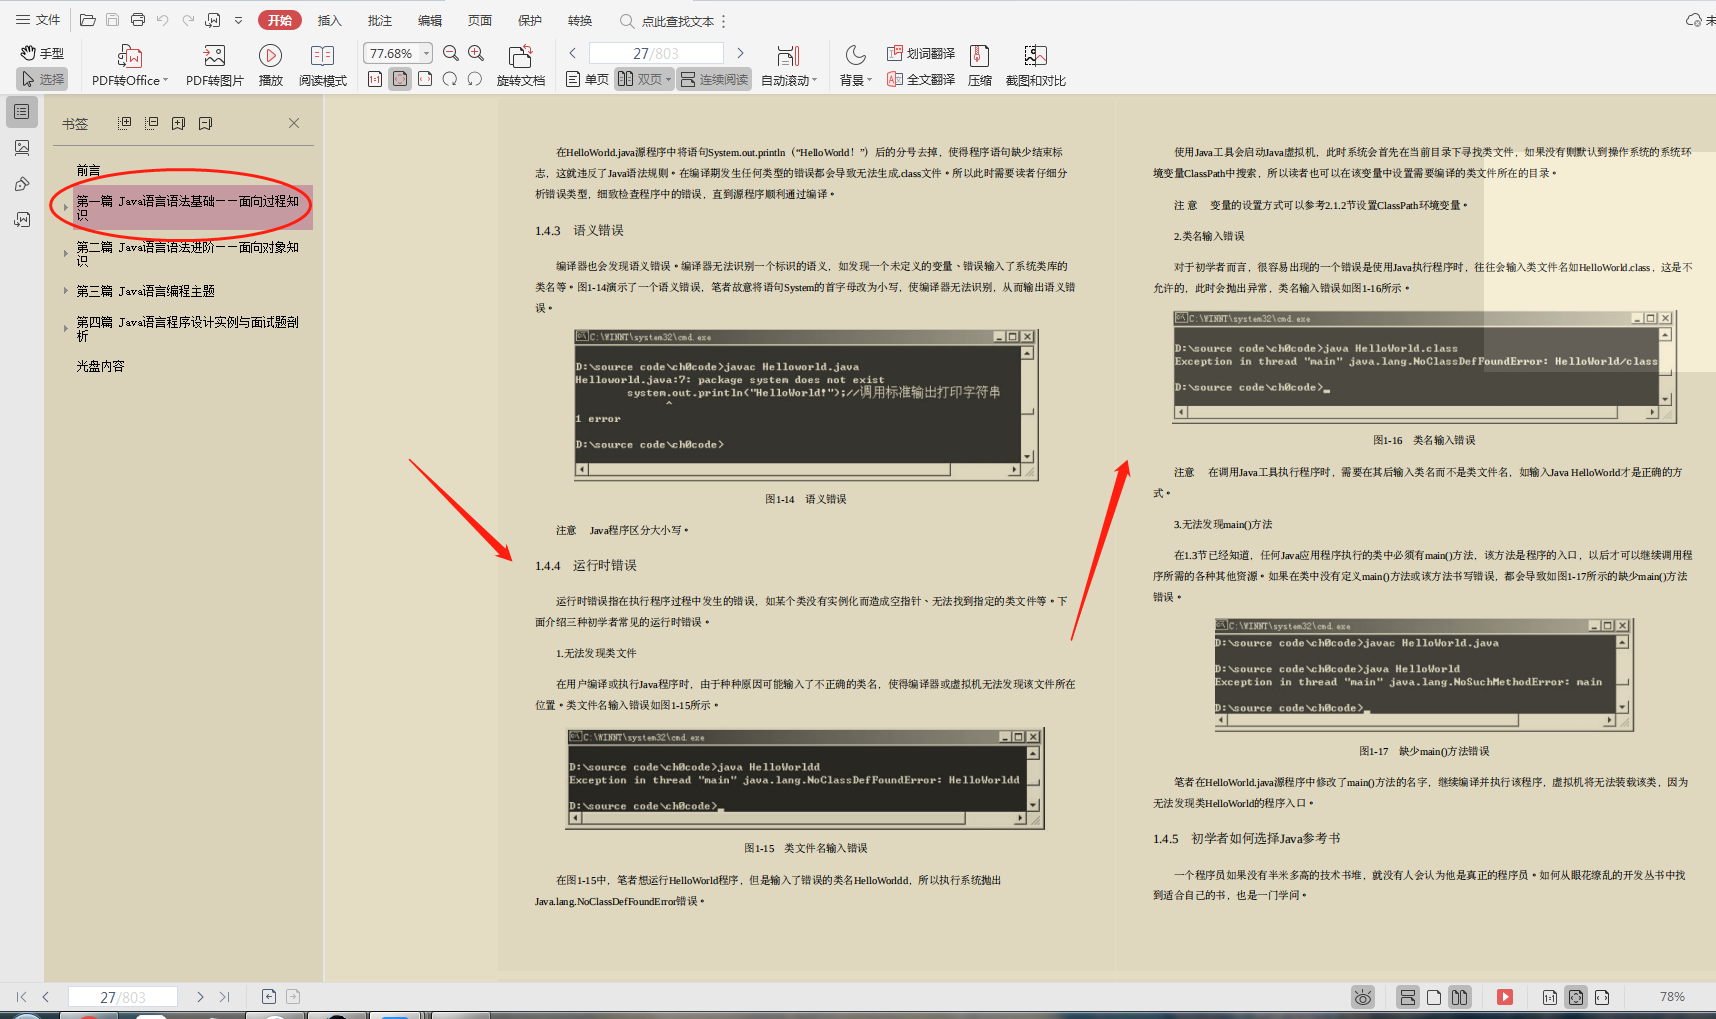Screen dimensions: 1716x1019
Task: Toggle continuous reading (连续阅读)
Action: click(714, 79)
